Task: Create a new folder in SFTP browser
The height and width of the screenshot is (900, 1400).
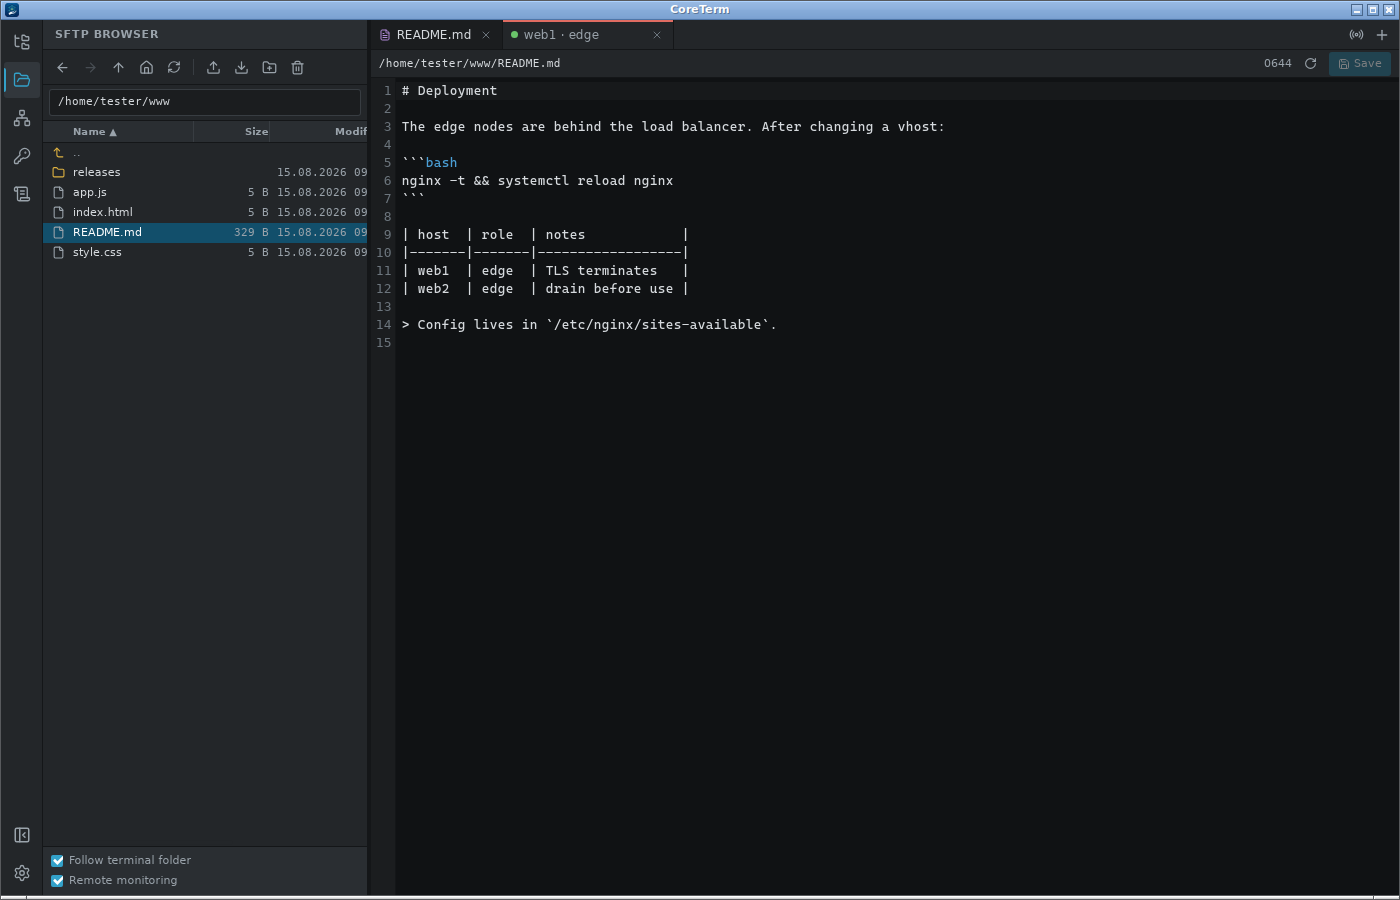Action: 269,68
